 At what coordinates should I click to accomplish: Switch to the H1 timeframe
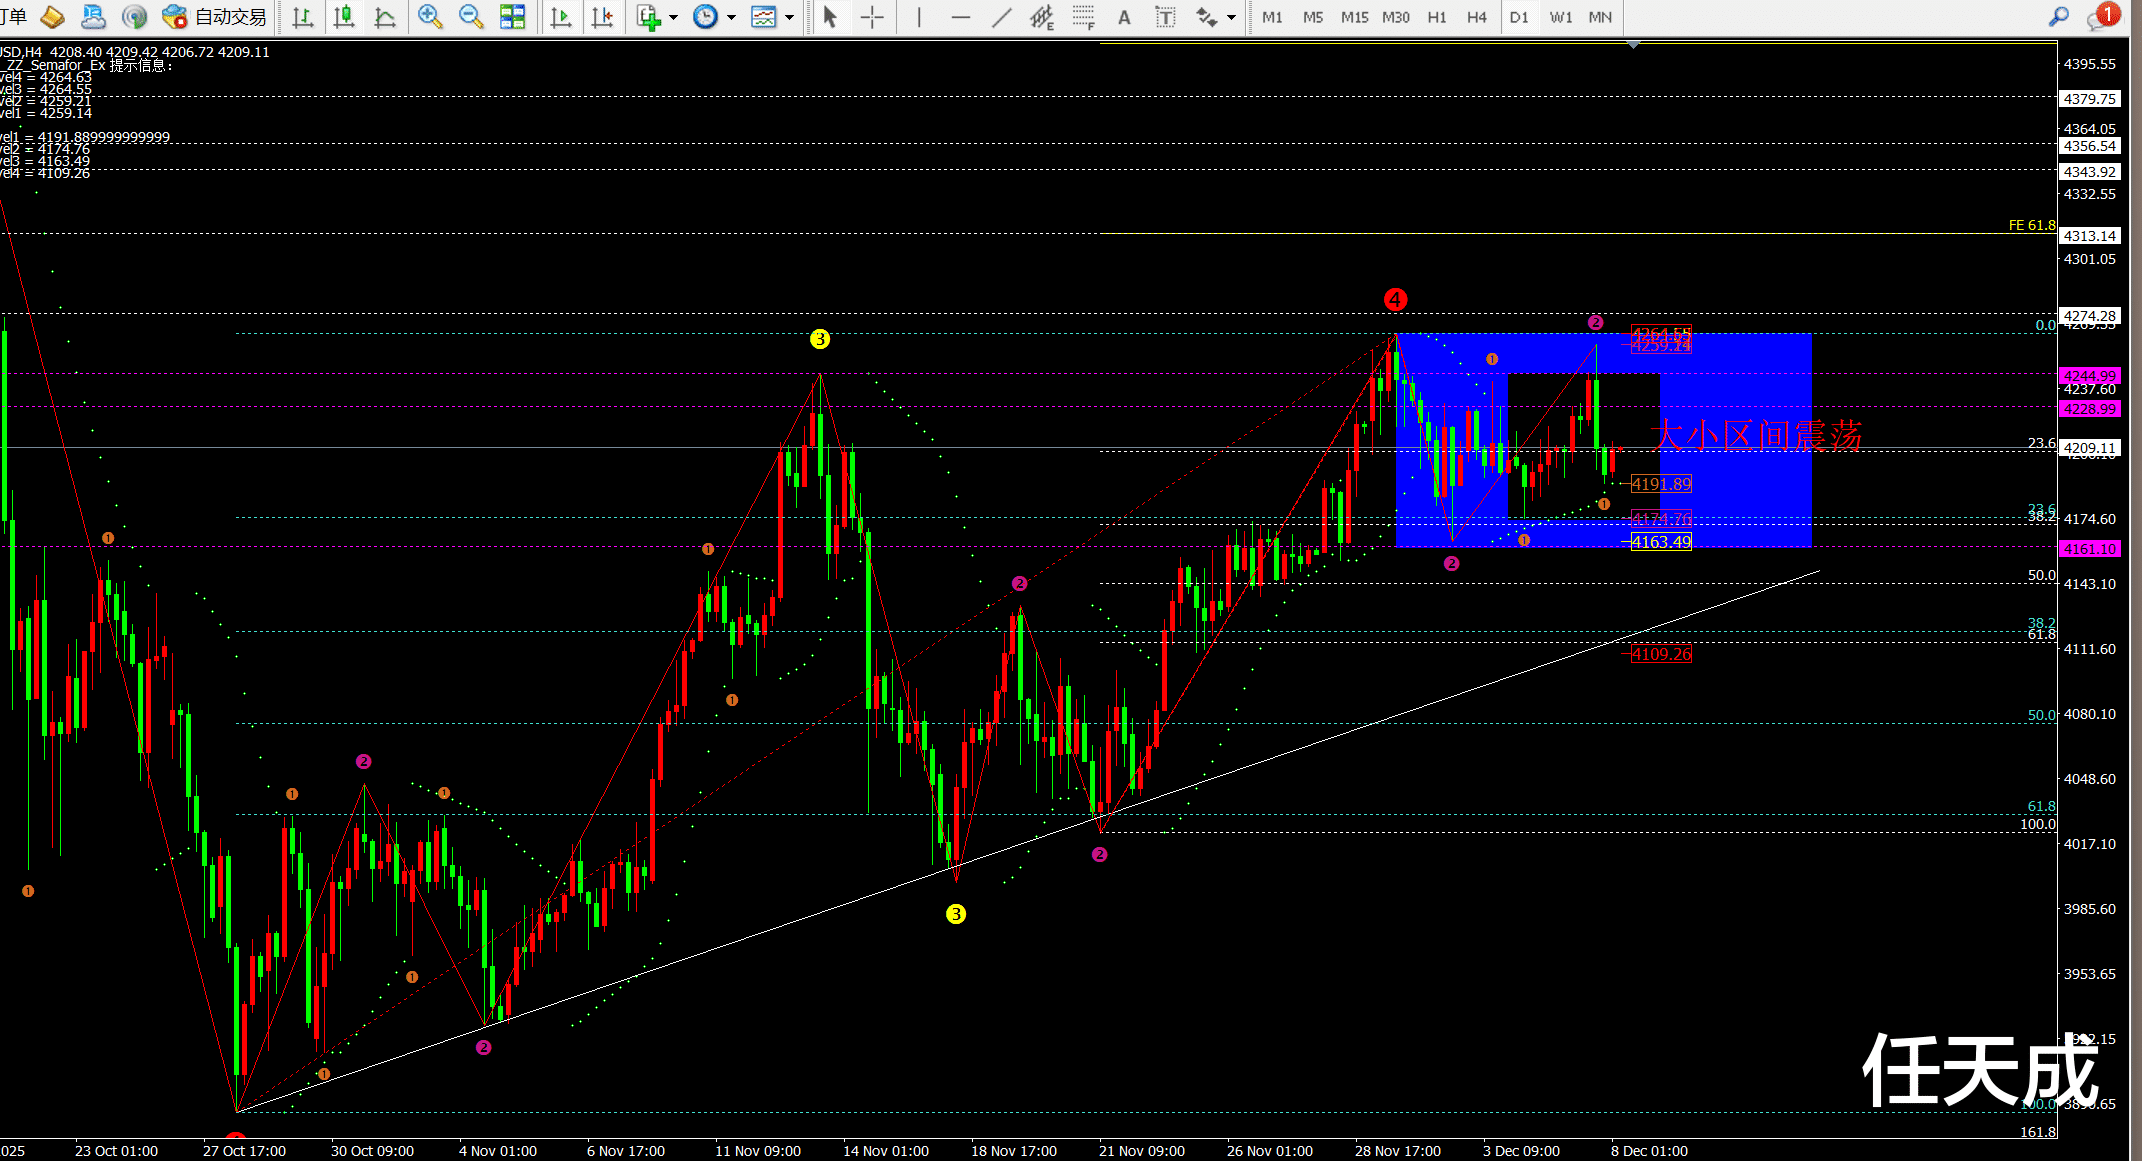(x=1436, y=17)
